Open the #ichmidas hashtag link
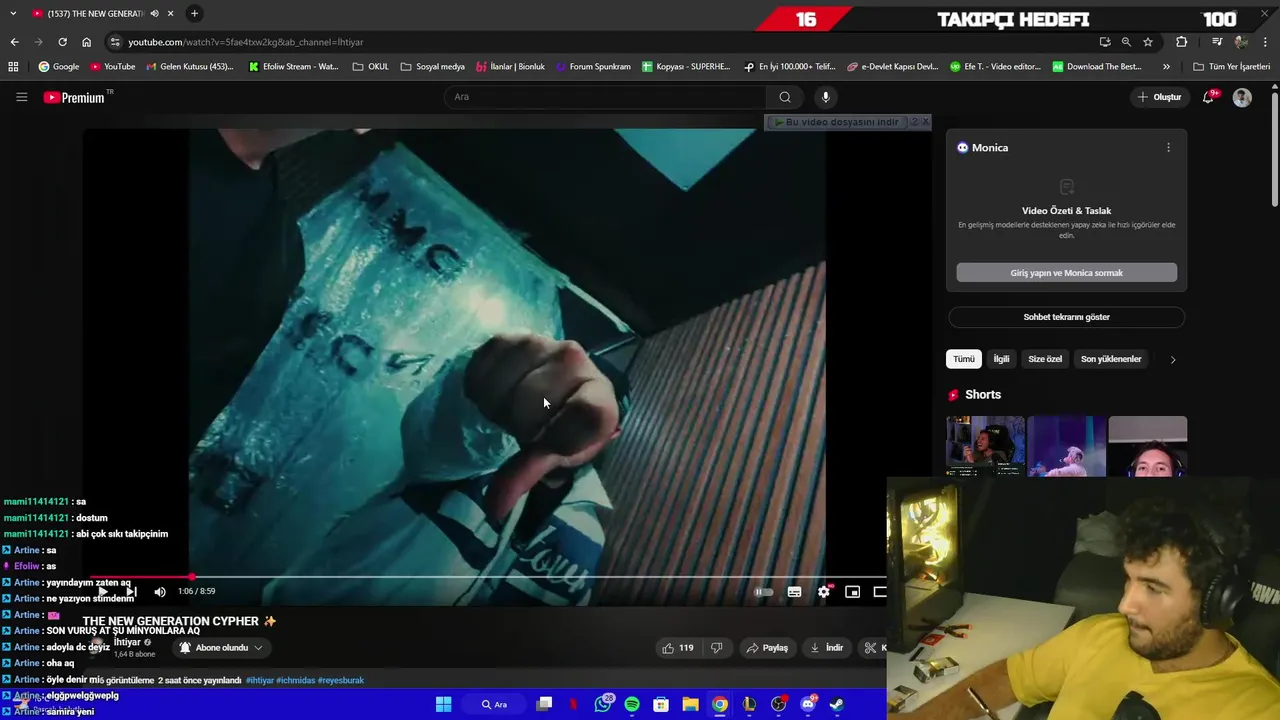 295,680
